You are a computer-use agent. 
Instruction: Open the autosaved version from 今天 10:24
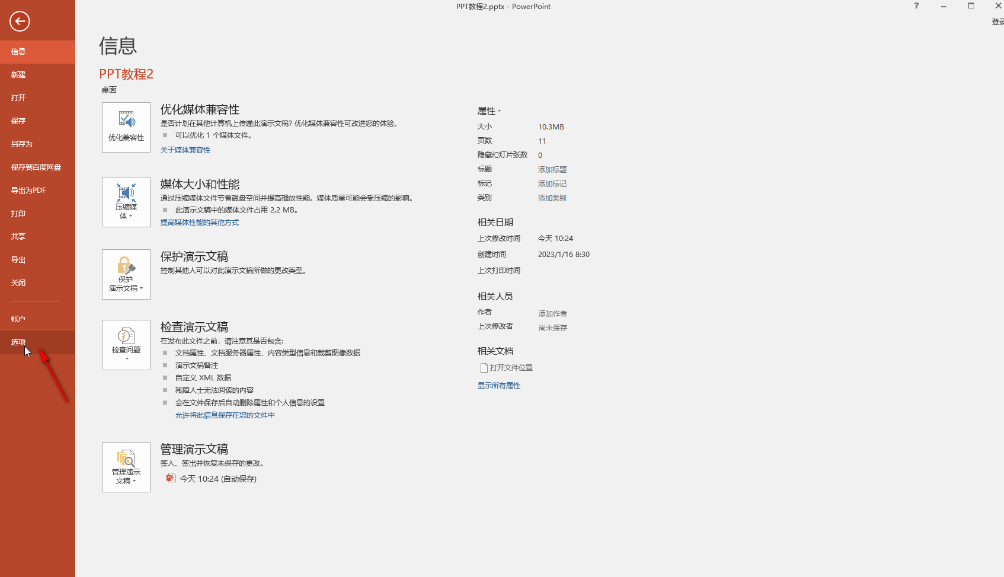point(216,479)
